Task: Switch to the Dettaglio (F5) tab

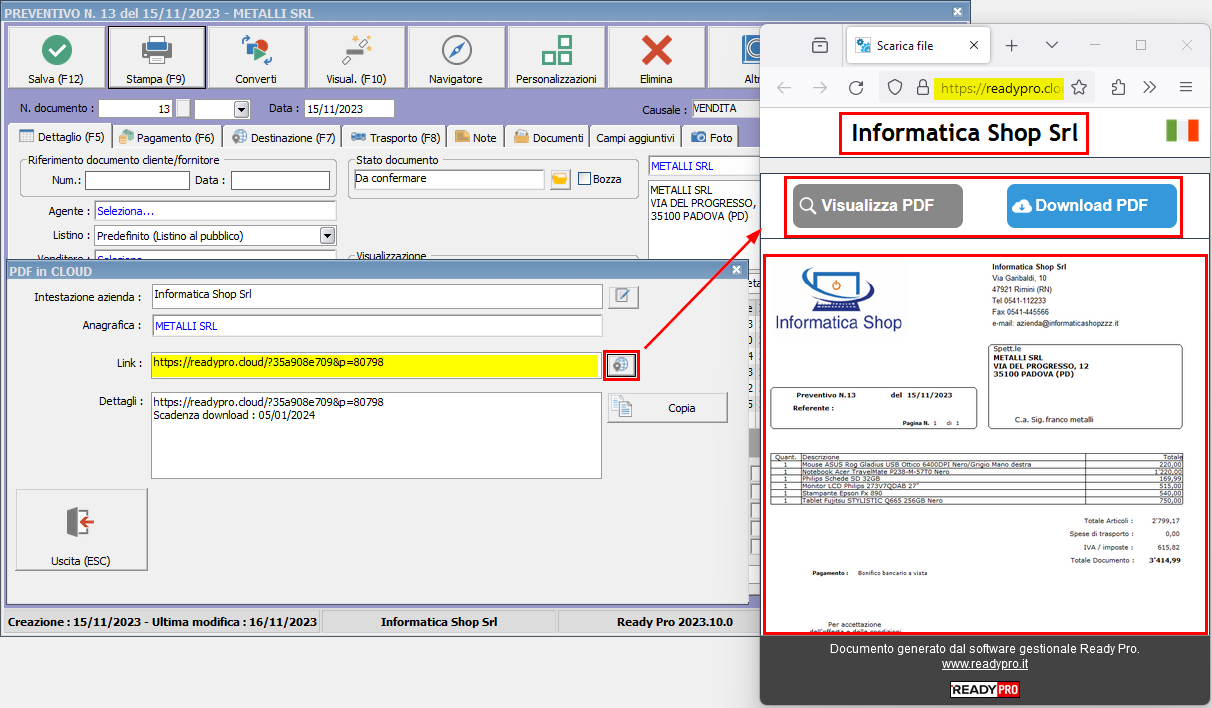Action: [62, 137]
